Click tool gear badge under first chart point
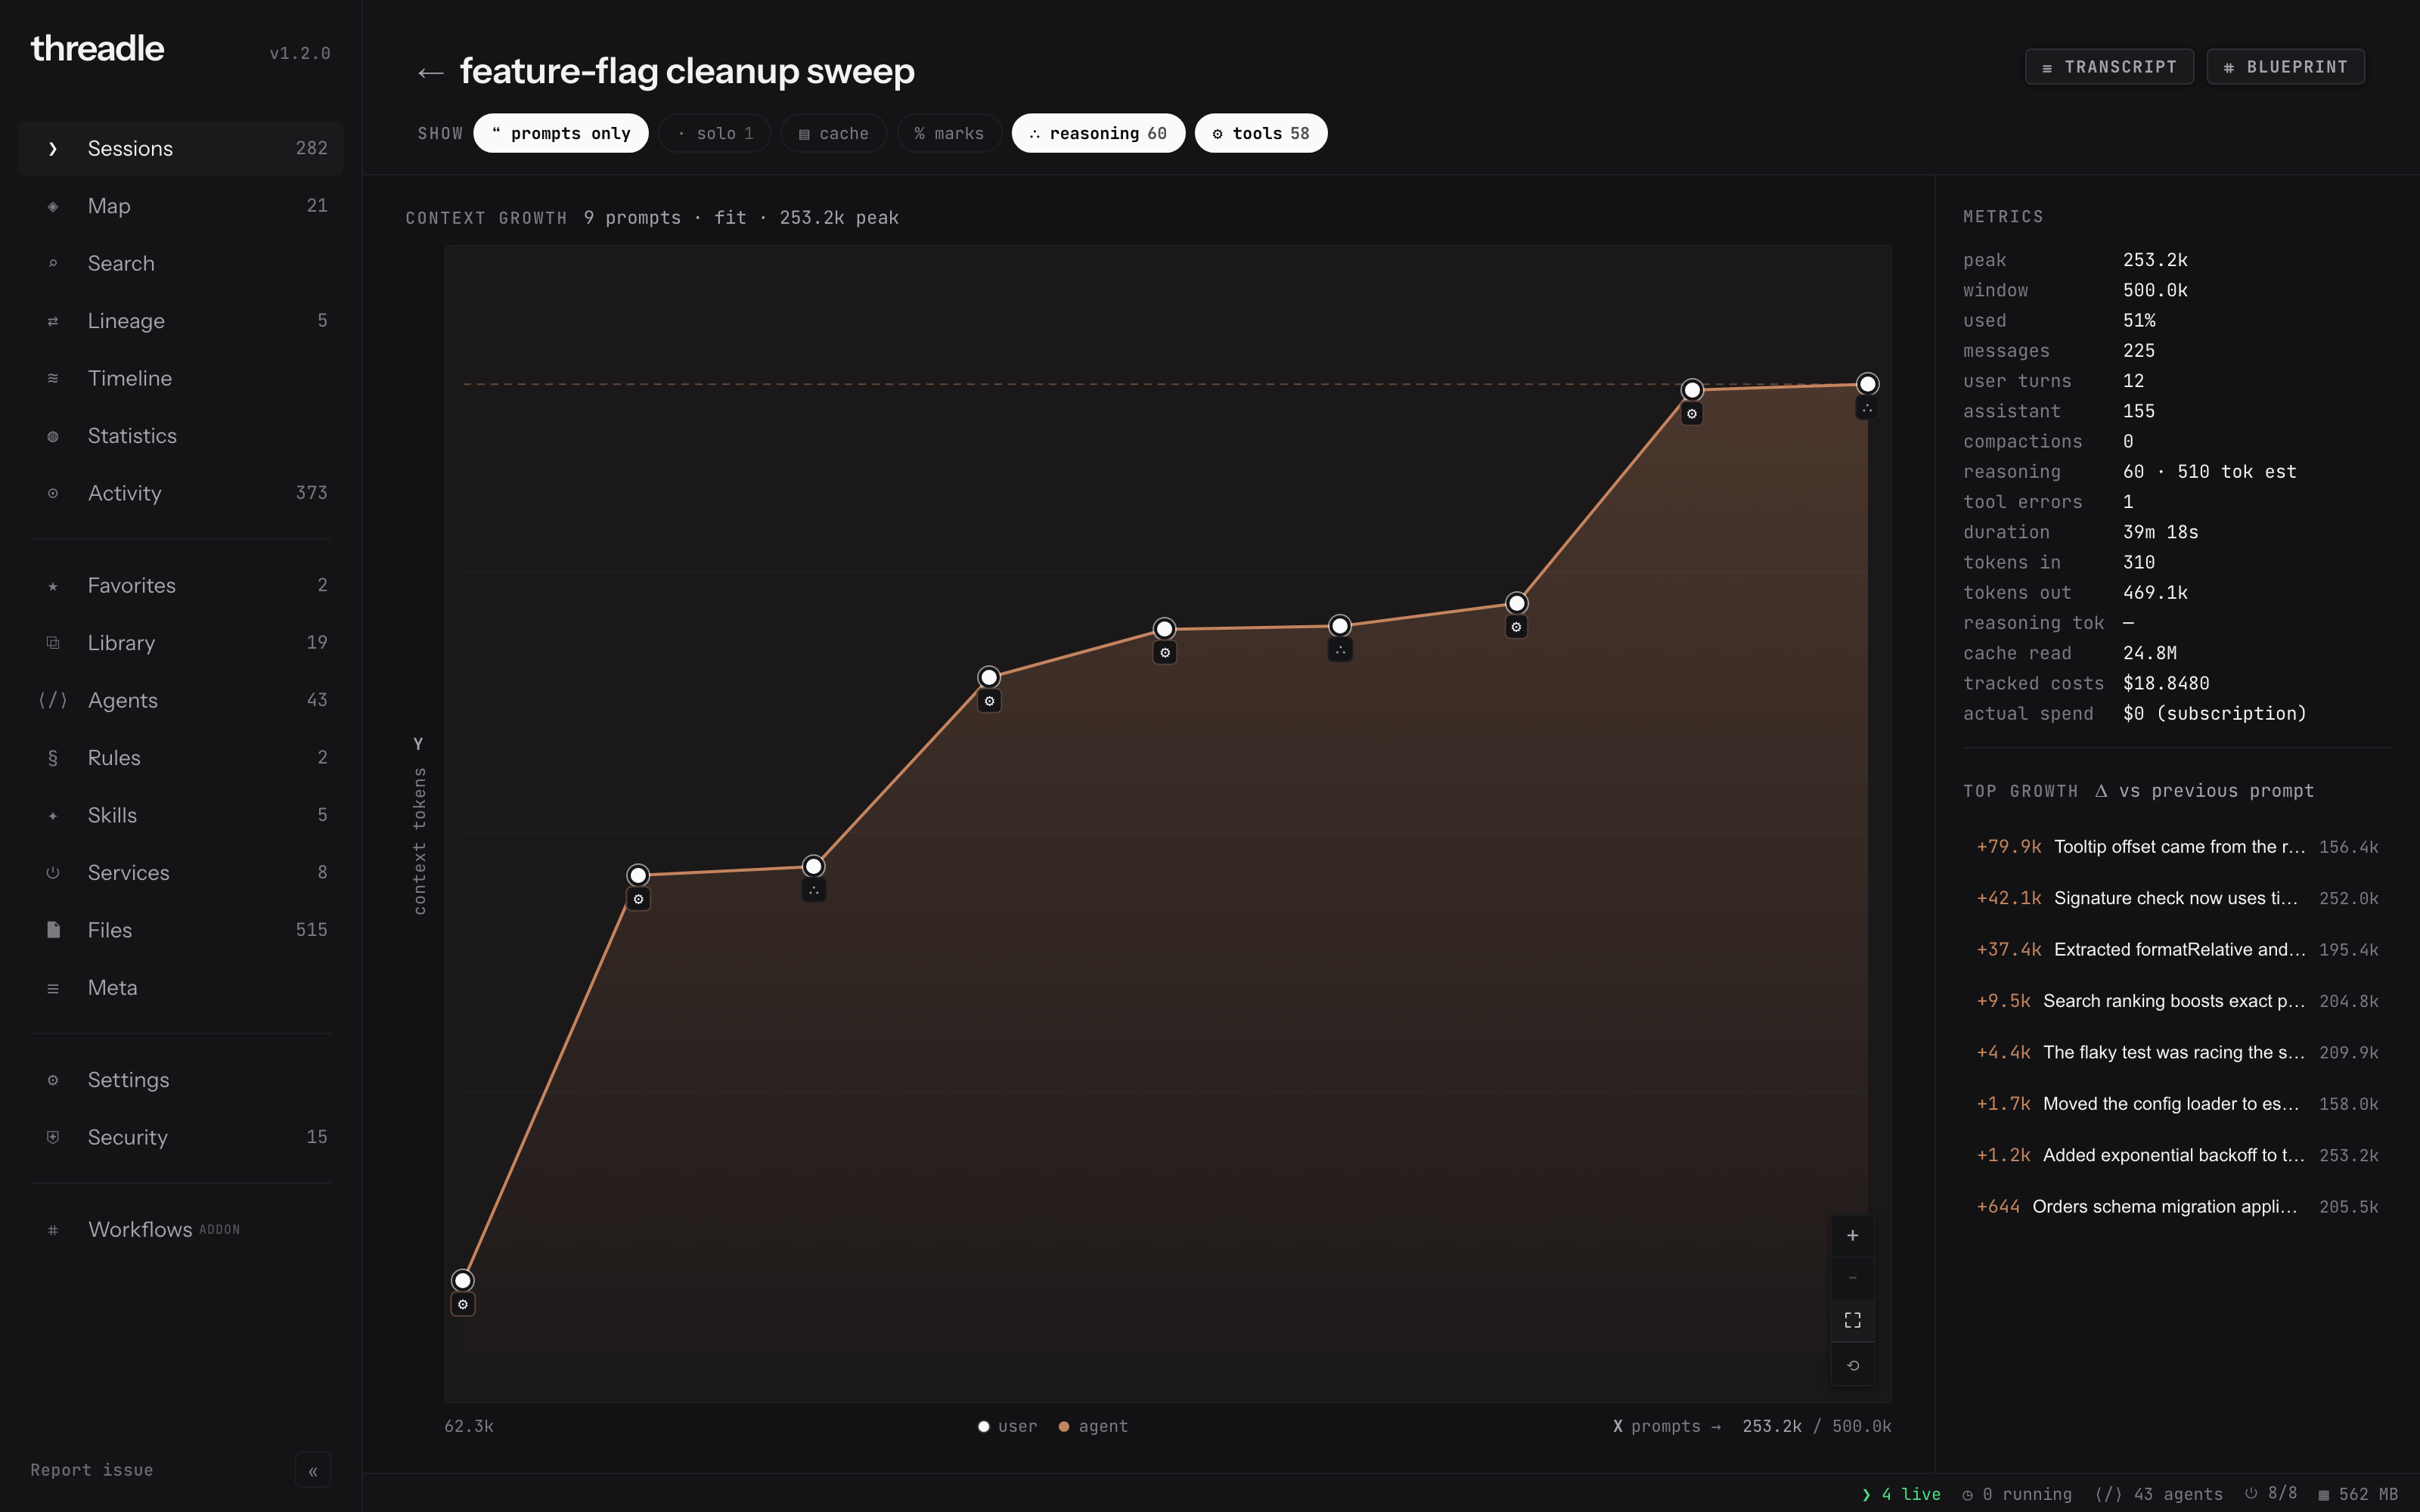 (x=462, y=1304)
